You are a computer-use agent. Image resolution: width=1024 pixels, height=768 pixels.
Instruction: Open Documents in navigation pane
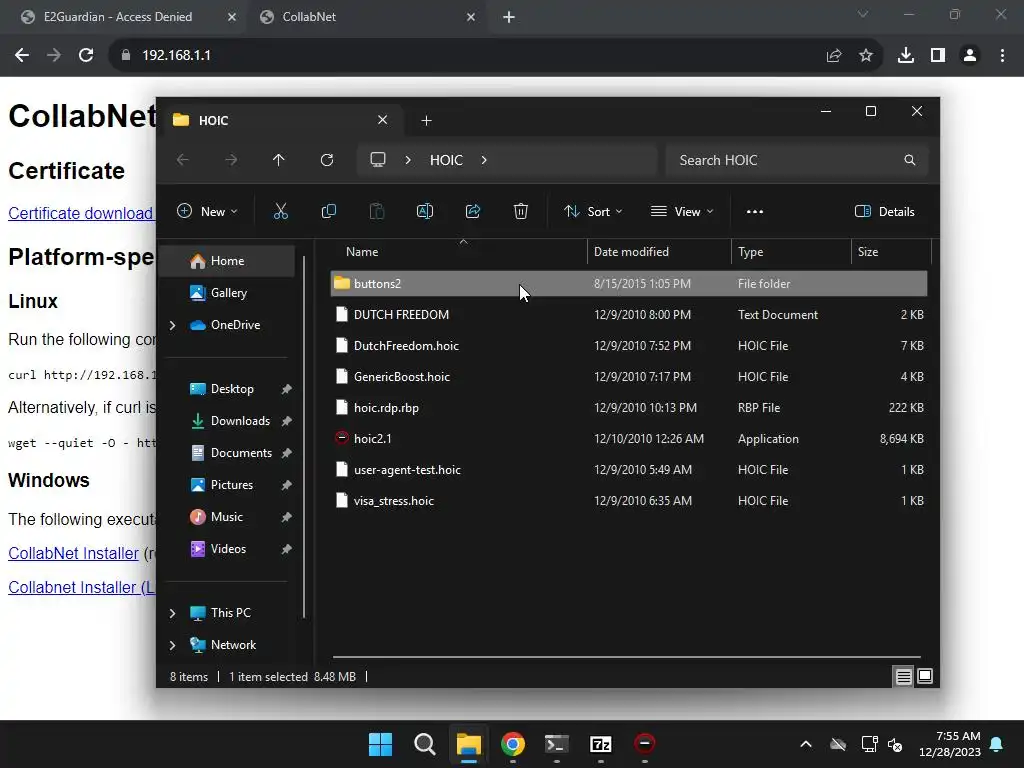[x=227, y=453]
